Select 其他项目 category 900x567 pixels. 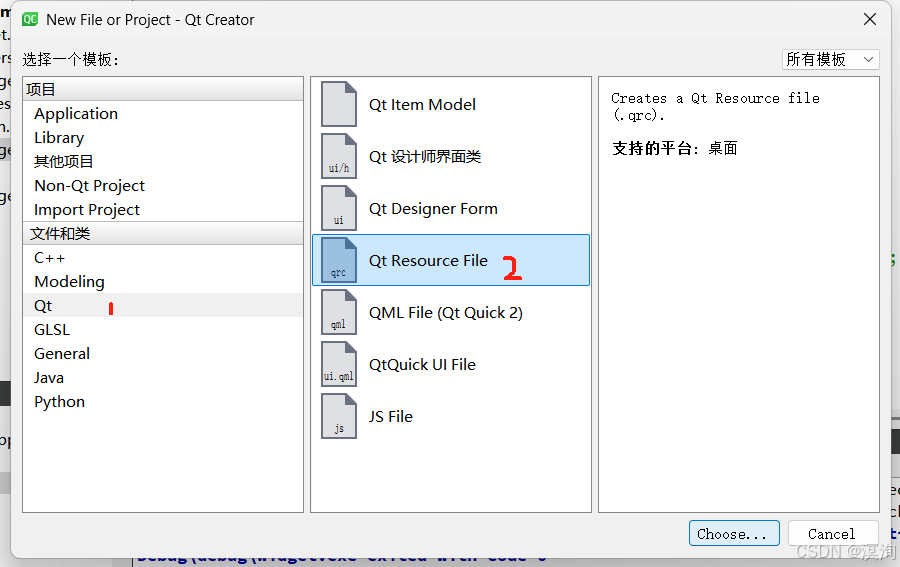[163, 161]
